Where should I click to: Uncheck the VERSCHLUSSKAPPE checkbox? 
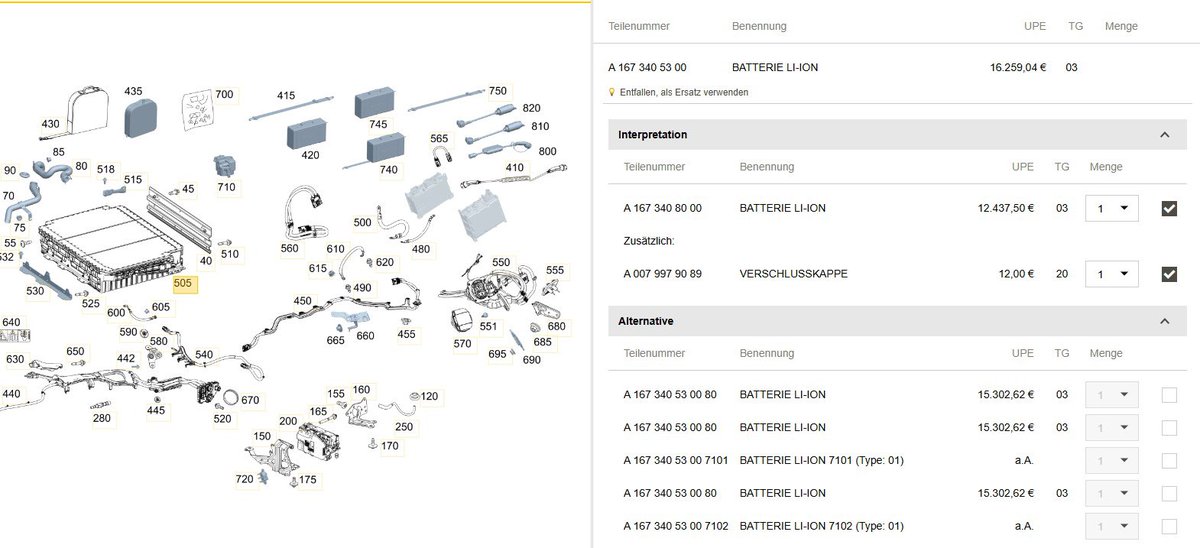(x=1169, y=274)
